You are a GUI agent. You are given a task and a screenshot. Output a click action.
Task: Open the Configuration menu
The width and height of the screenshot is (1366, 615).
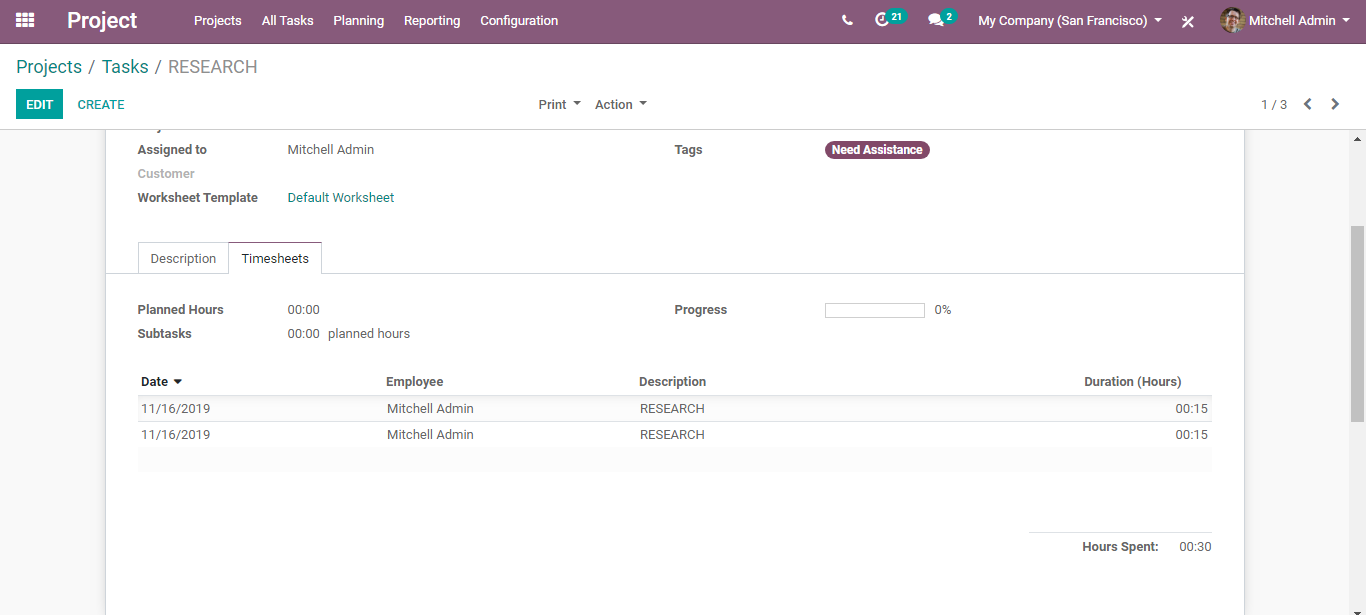coord(519,20)
